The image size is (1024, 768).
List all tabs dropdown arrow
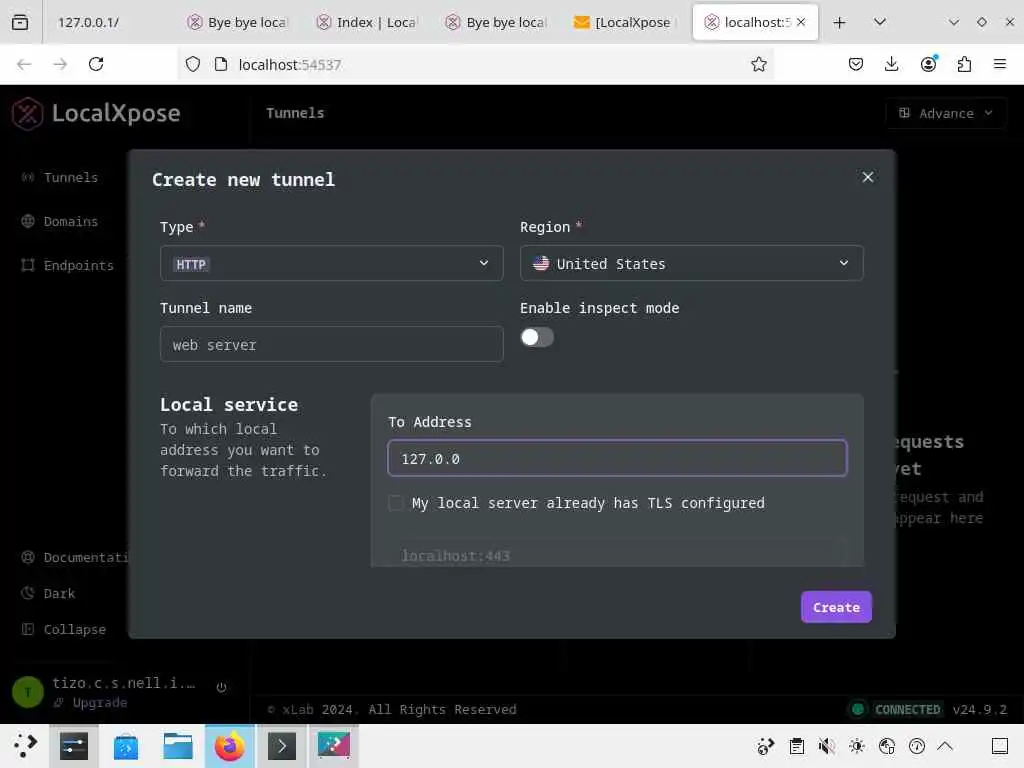coord(880,22)
